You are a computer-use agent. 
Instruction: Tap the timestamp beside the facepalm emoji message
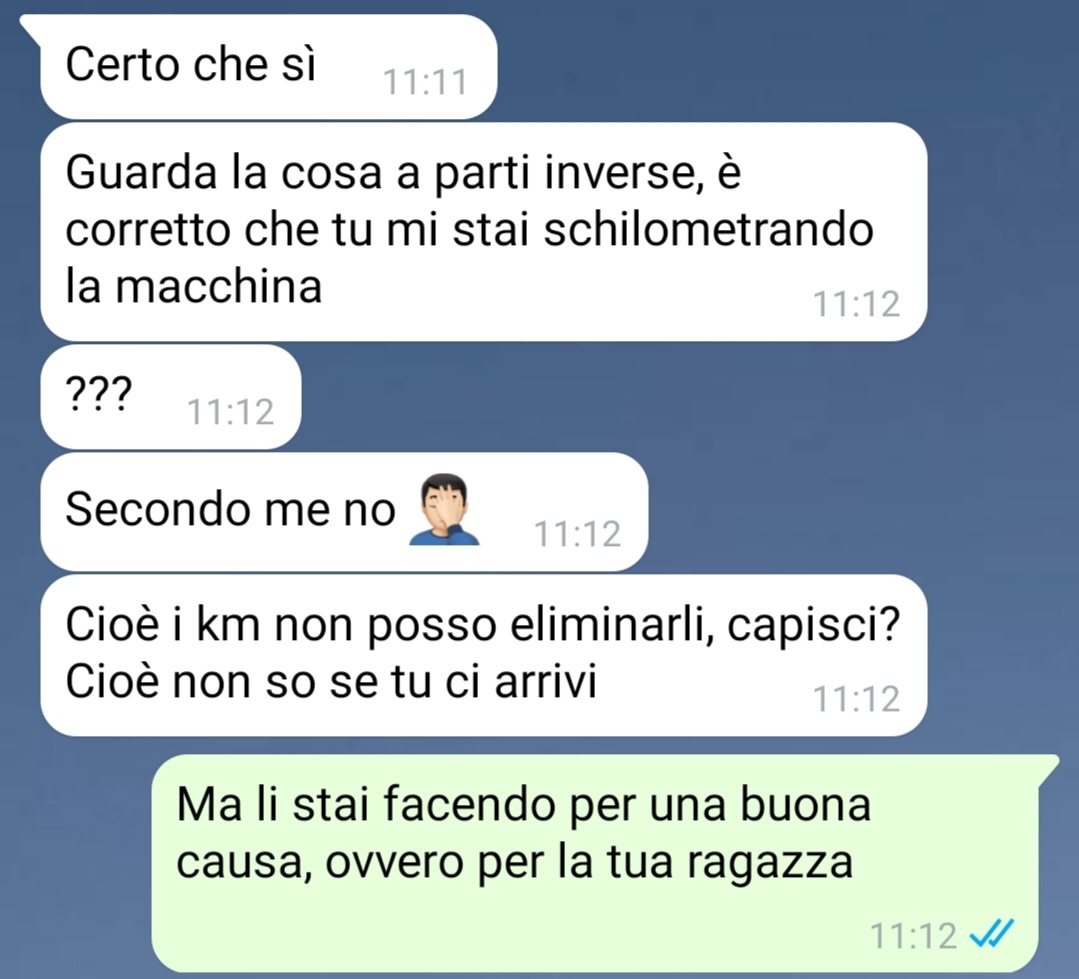[x=577, y=533]
